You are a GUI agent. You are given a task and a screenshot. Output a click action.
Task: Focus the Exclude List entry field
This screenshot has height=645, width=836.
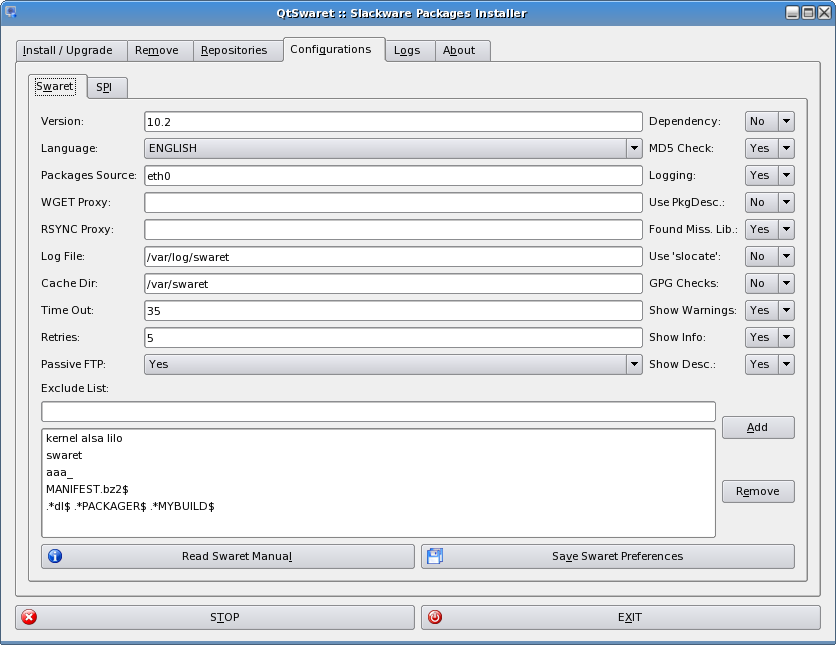tap(378, 412)
